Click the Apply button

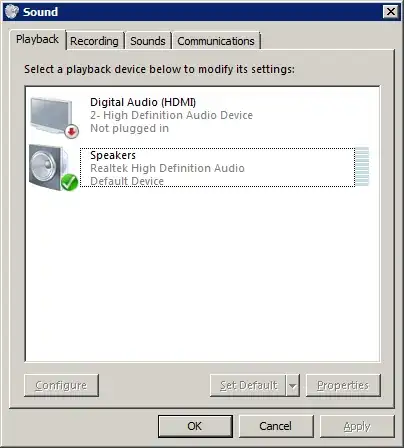(357, 426)
